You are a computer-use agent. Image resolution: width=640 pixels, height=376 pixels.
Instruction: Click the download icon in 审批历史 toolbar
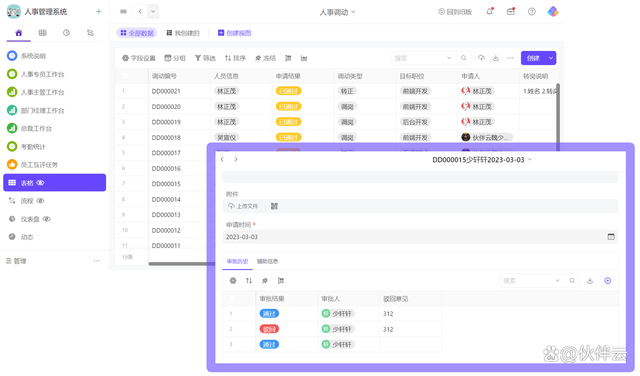click(x=590, y=280)
